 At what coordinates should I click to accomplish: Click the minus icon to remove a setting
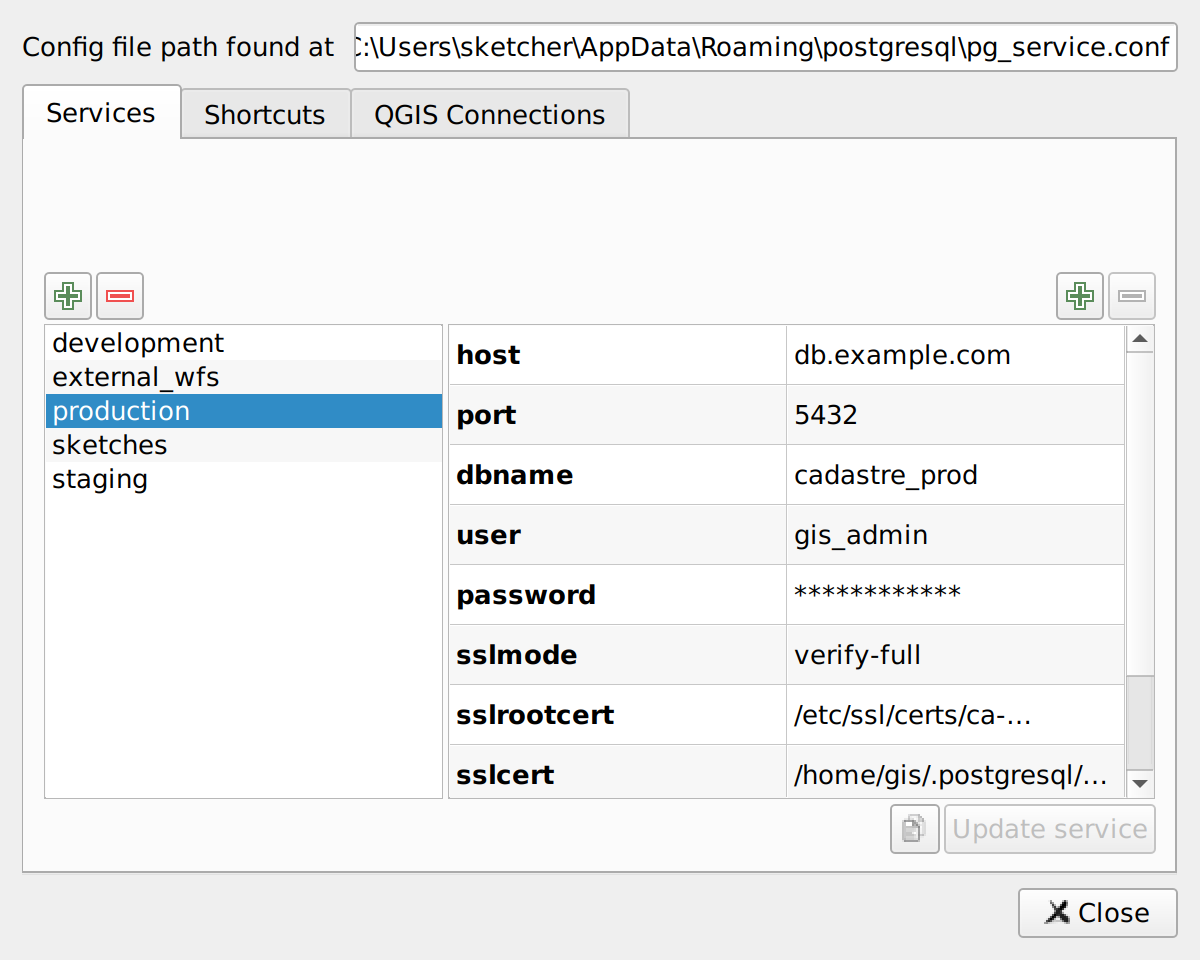pyautogui.click(x=1131, y=296)
